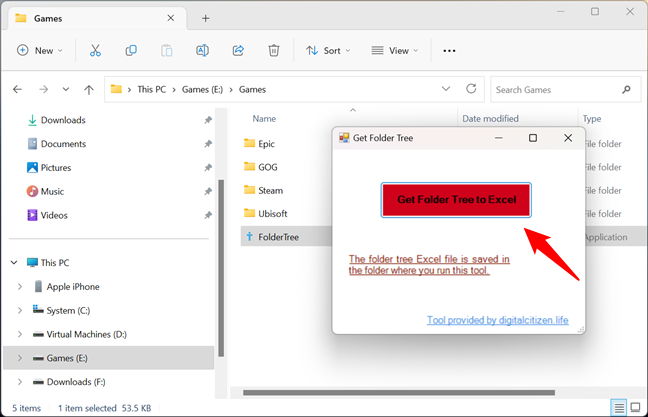Sort by Type column header
648x417 pixels.
click(592, 119)
